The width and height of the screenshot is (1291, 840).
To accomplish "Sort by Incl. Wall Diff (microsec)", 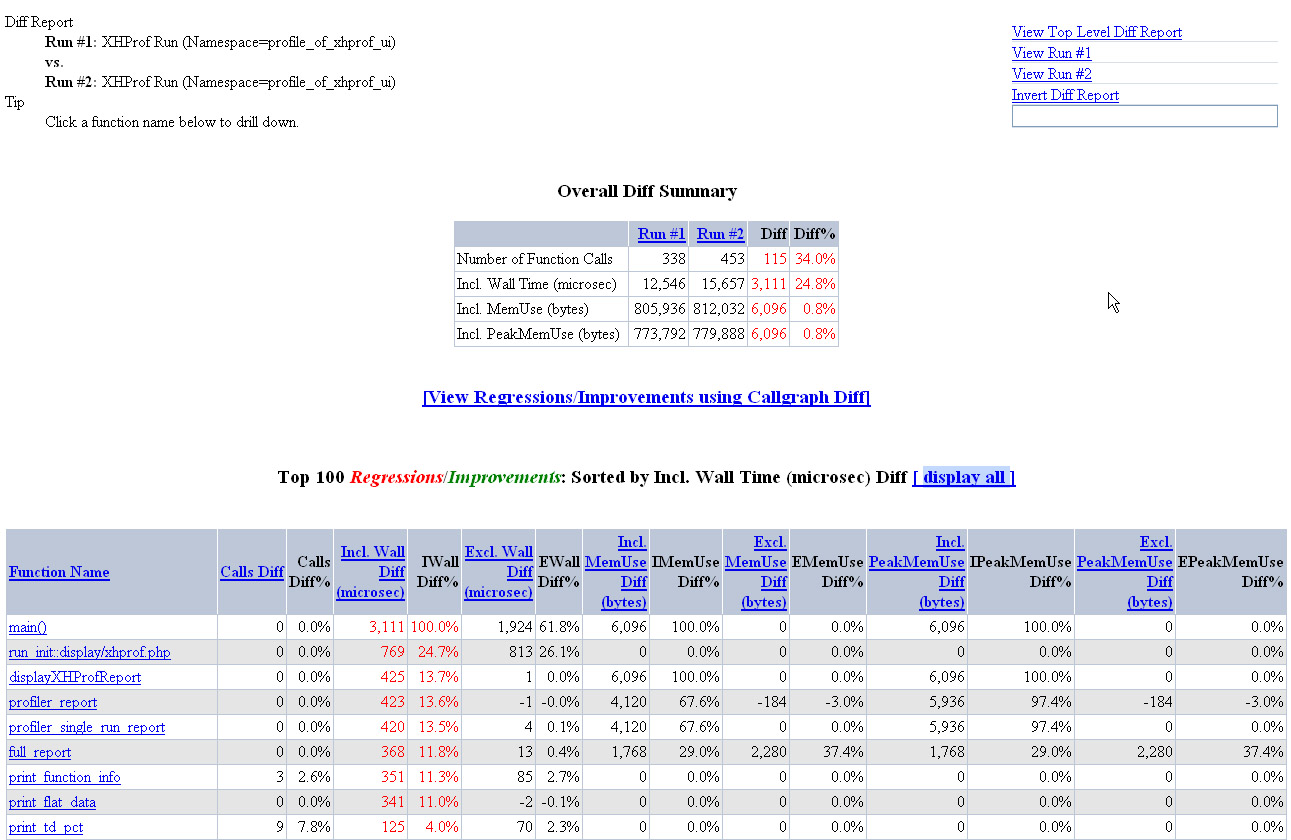I will coord(372,572).
